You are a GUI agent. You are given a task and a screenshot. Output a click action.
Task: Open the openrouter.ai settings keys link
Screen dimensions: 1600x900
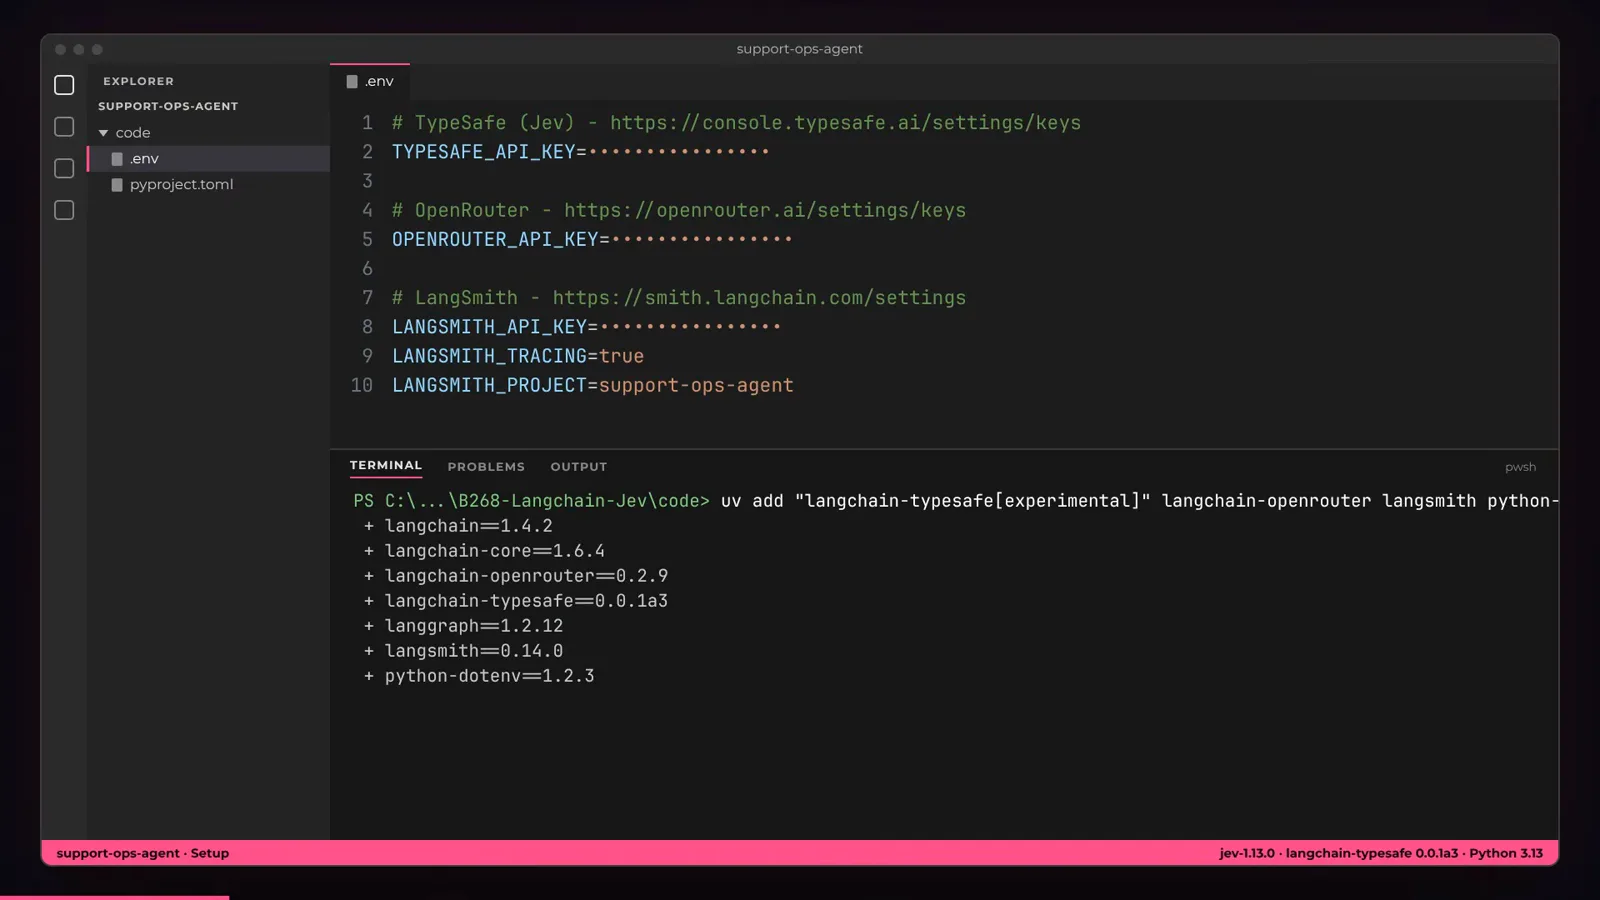[x=765, y=211]
